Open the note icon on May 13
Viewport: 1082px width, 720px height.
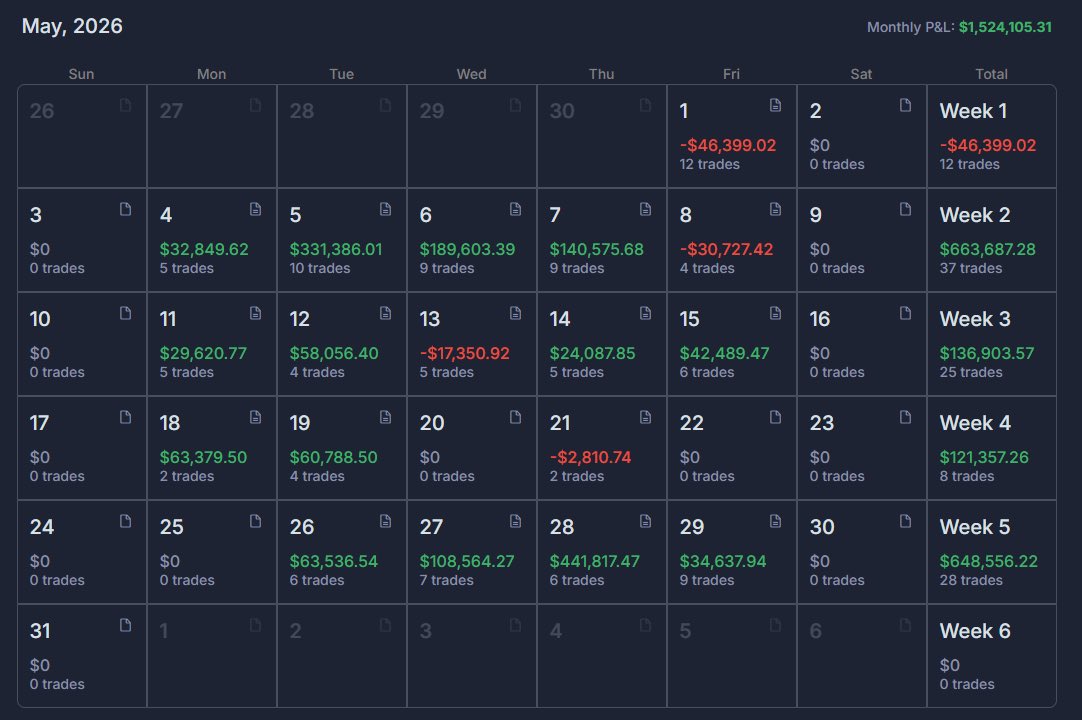[515, 313]
